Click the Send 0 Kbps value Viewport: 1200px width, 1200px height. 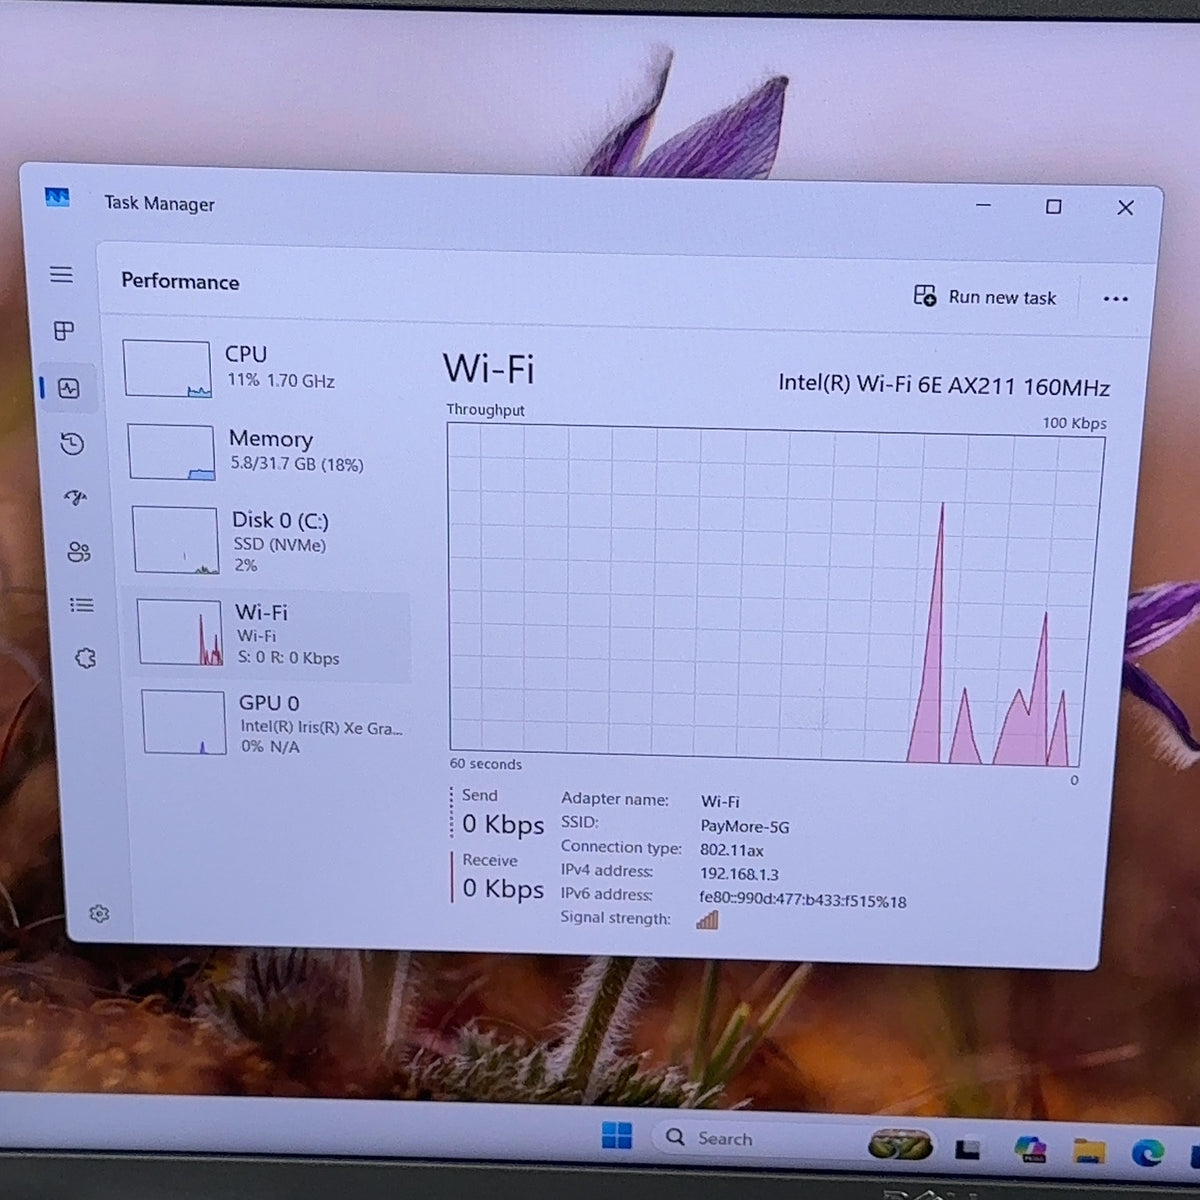click(x=503, y=825)
